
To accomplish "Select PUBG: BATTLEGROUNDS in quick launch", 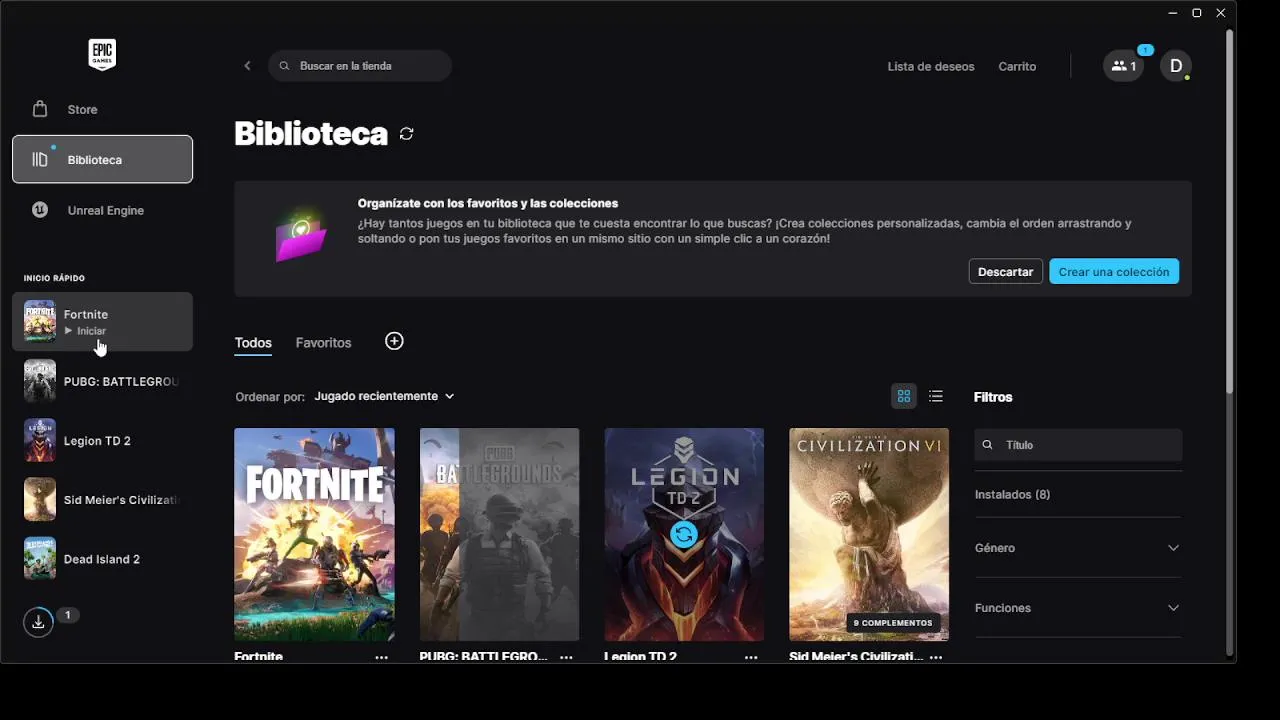I will click(102, 381).
